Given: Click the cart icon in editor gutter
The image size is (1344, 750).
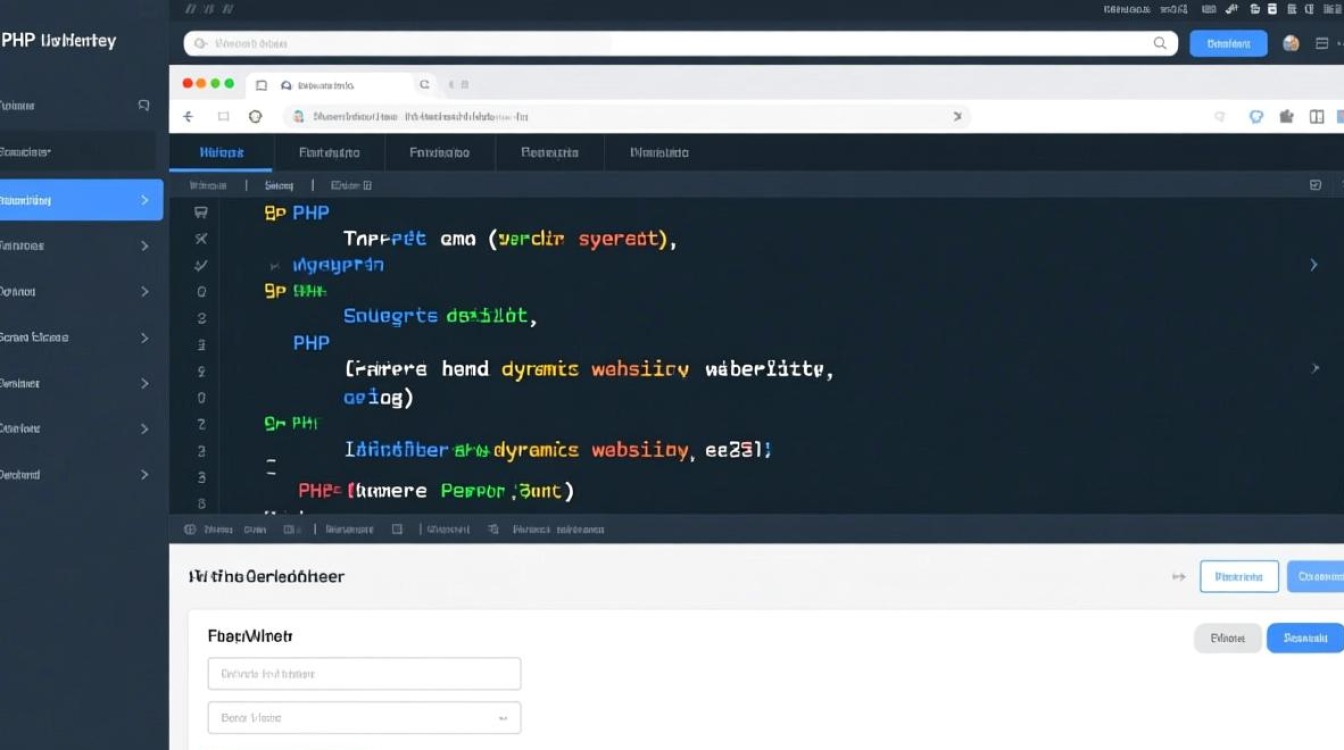Looking at the screenshot, I should pyautogui.click(x=201, y=212).
